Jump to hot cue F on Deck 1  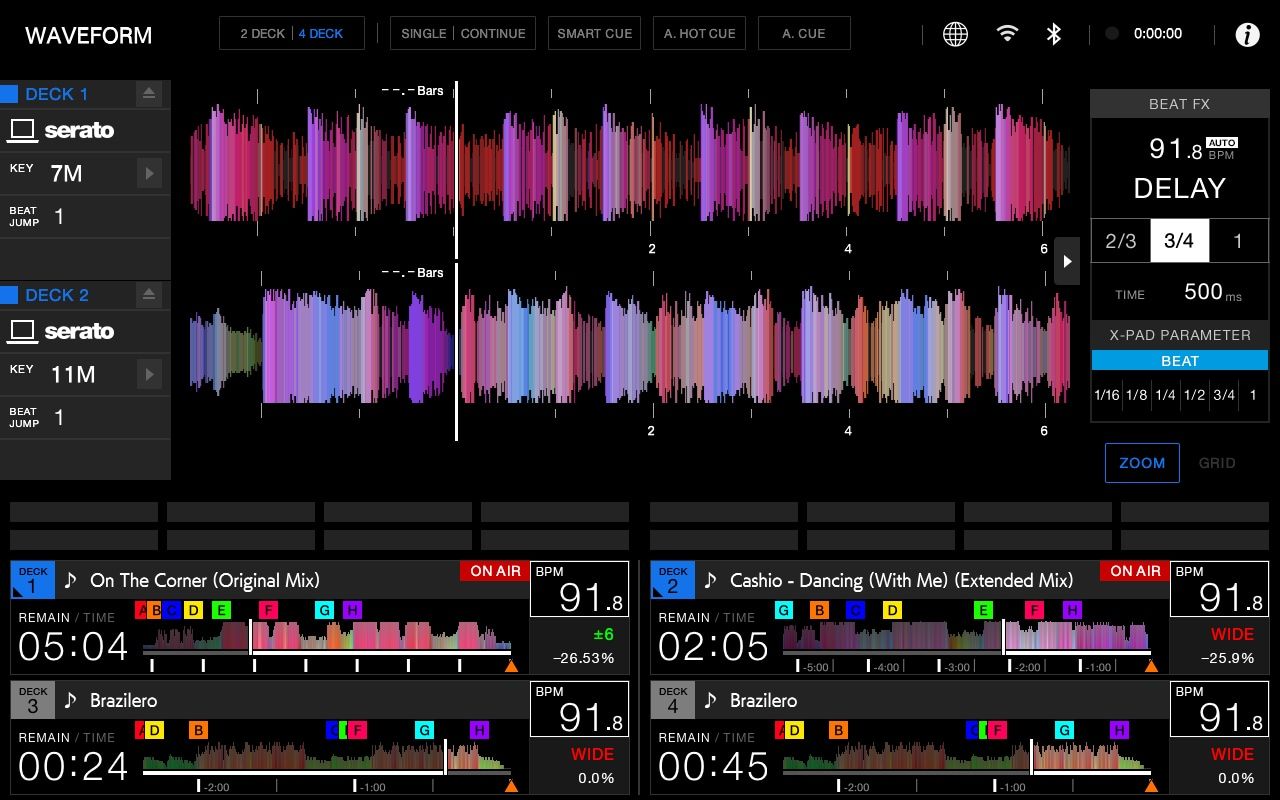coord(268,610)
